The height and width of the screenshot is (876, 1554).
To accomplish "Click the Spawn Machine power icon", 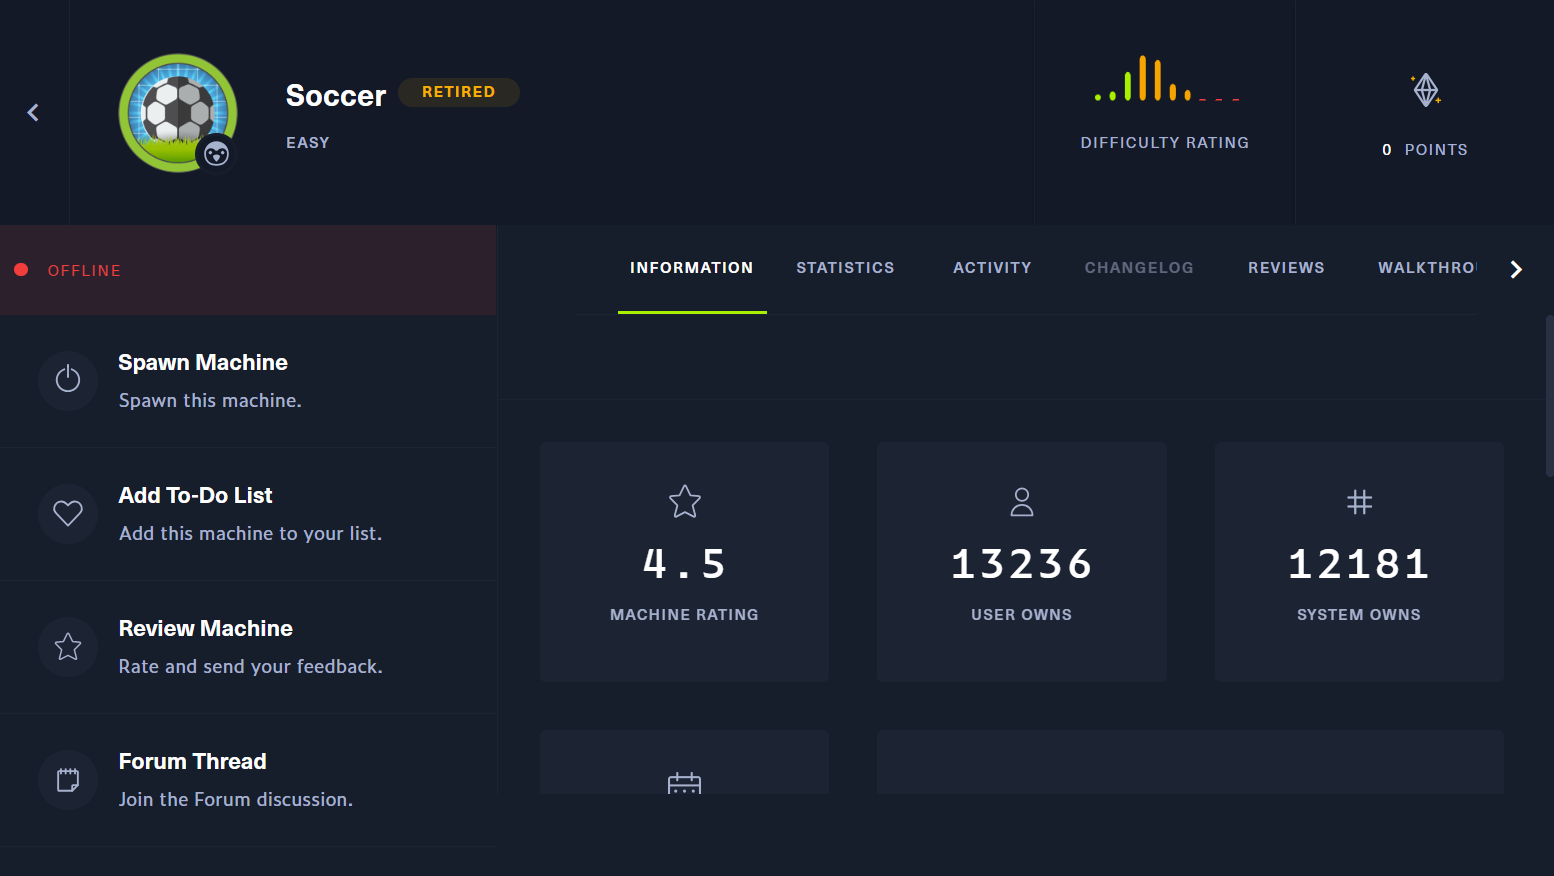I will pyautogui.click(x=68, y=381).
